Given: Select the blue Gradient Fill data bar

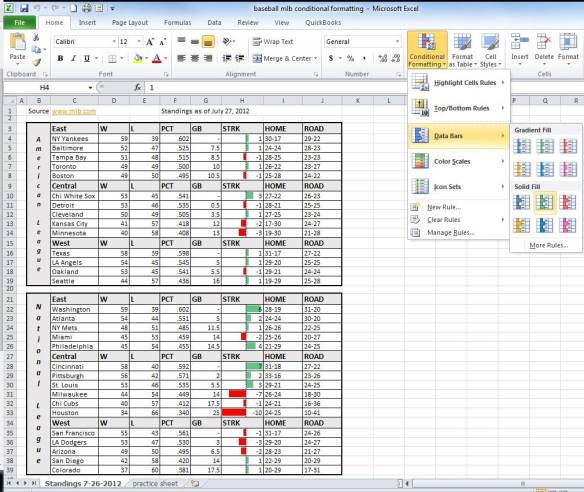Looking at the screenshot, I should pyautogui.click(x=522, y=146).
